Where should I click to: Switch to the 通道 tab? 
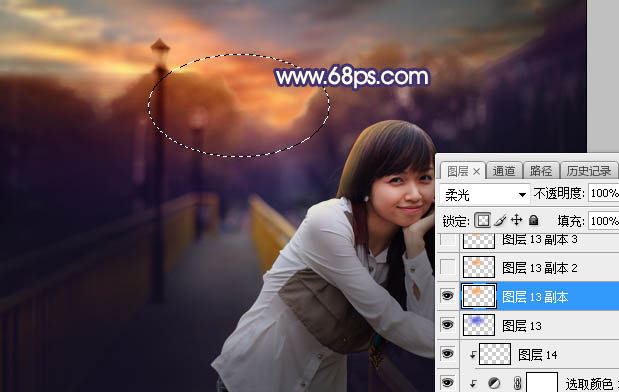pos(504,171)
